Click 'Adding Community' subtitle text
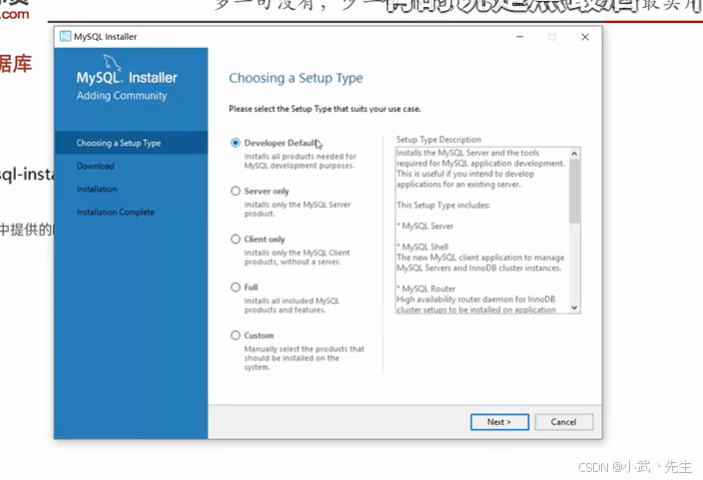 [x=122, y=95]
